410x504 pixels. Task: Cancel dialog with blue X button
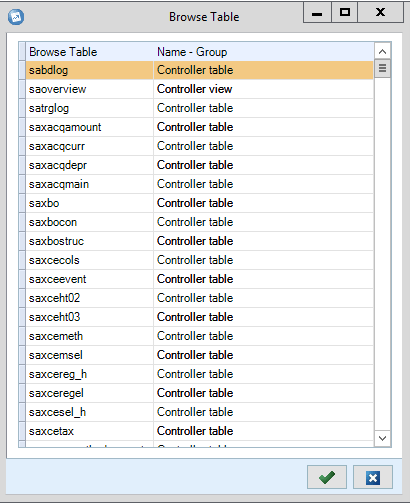click(373, 477)
